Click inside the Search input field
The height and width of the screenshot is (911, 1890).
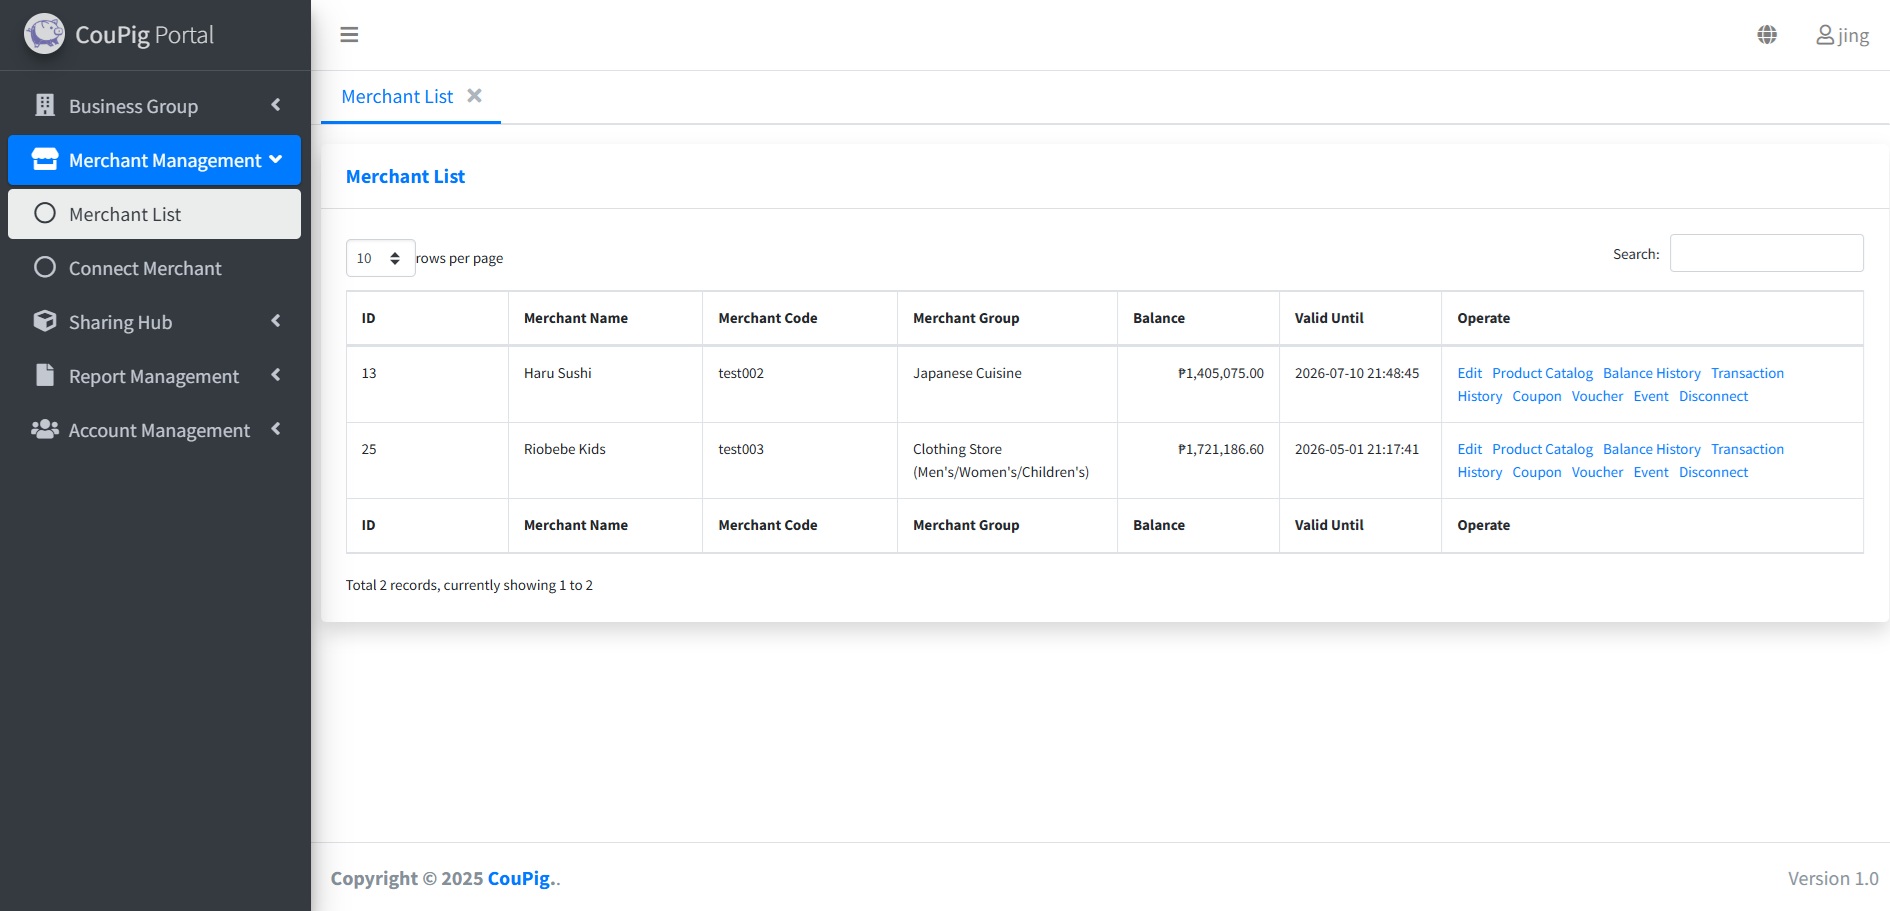tap(1766, 253)
